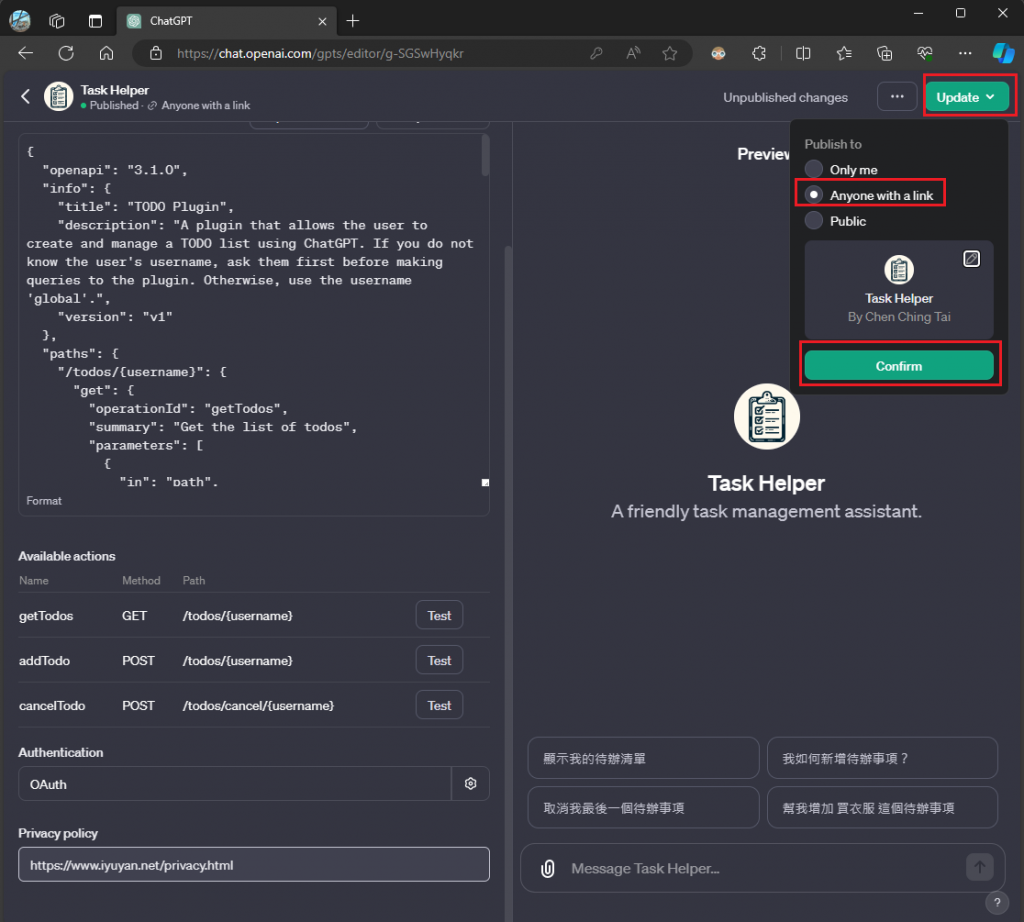Open browser settings and more menu
This screenshot has width=1024, height=922.
(965, 54)
